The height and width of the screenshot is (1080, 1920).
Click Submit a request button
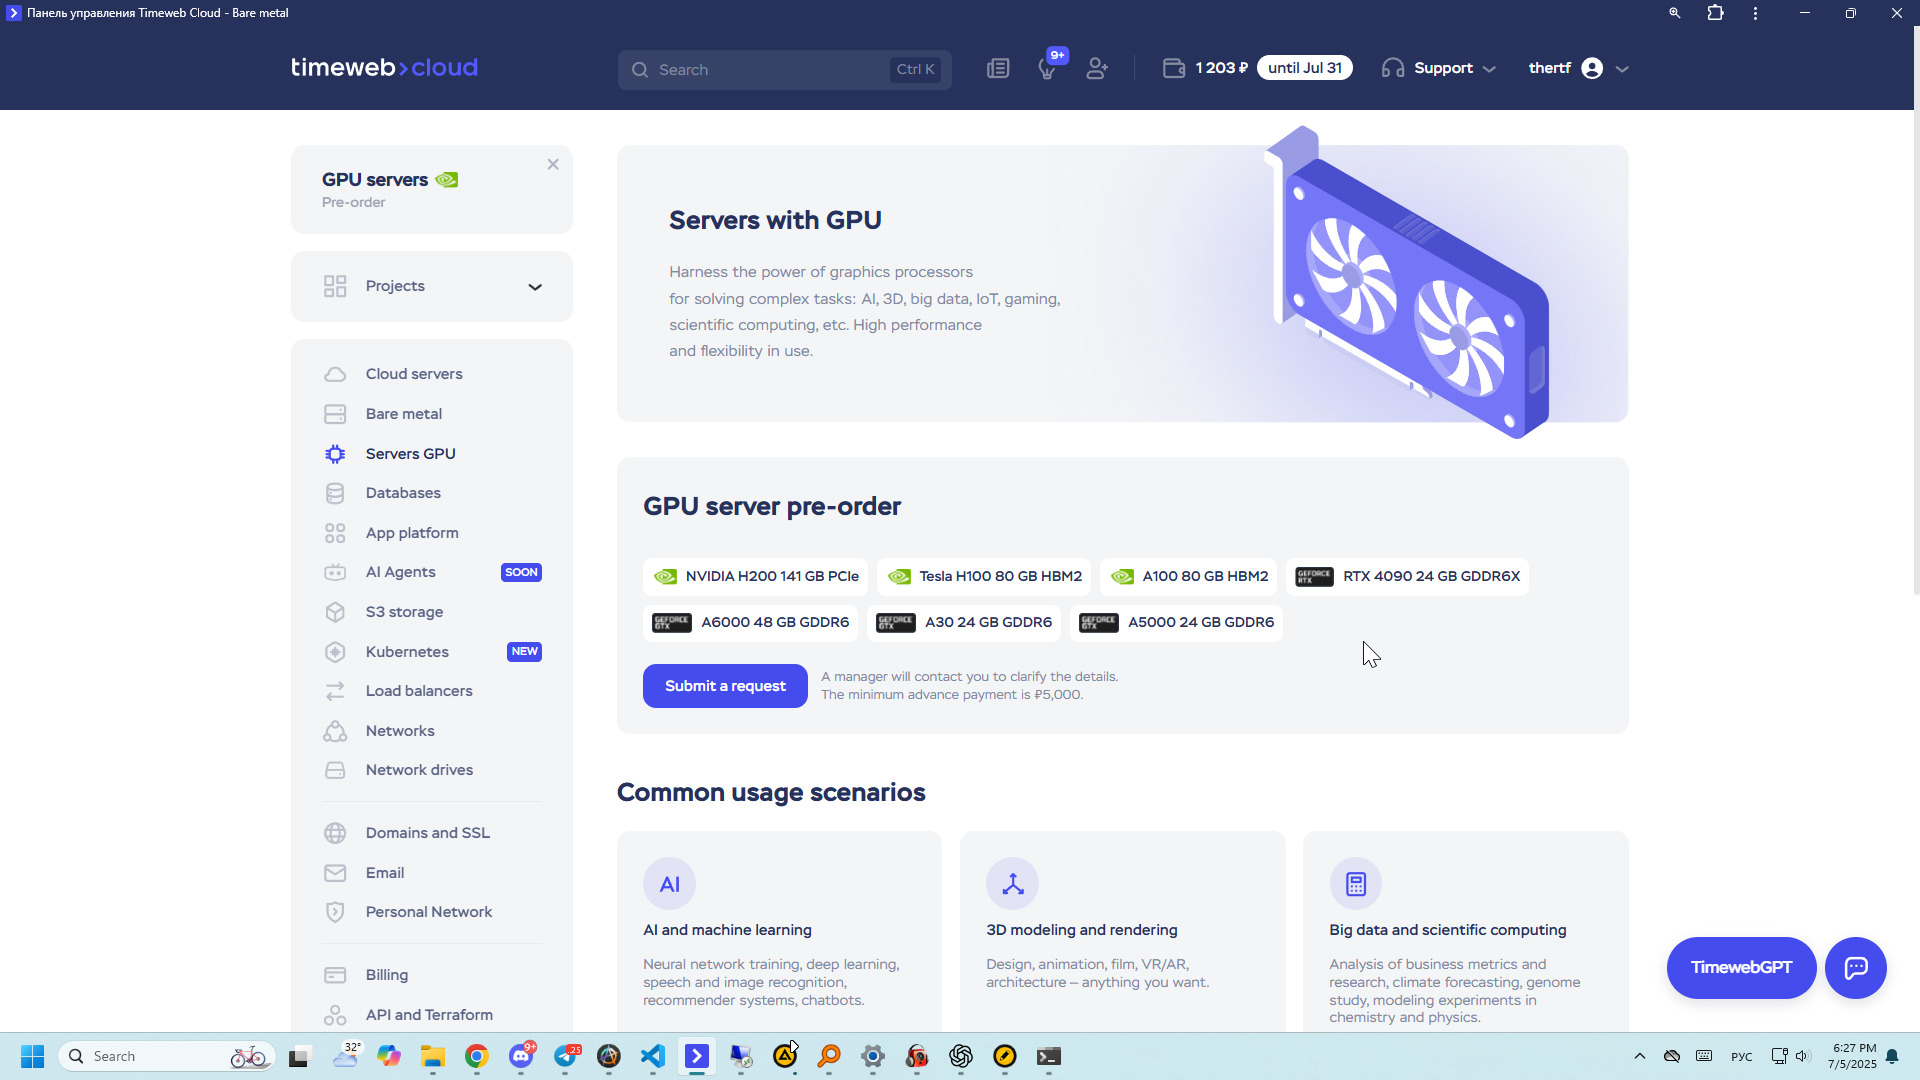click(725, 686)
